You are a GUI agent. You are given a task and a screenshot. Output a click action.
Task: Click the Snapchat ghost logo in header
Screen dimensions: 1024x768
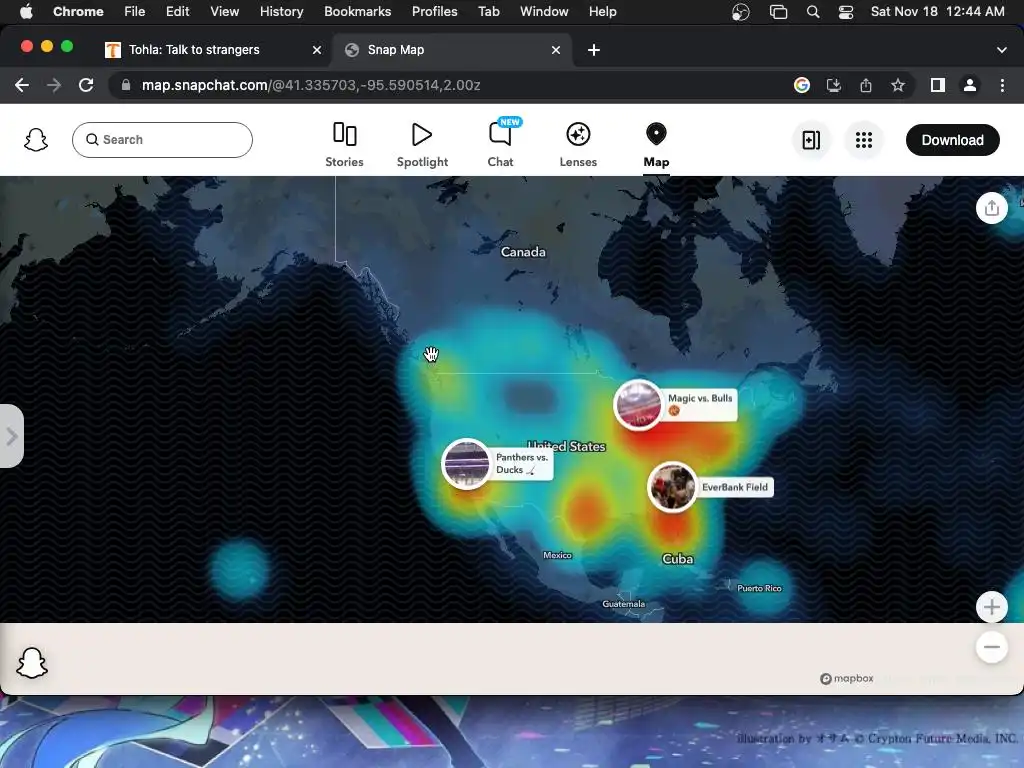pos(36,140)
